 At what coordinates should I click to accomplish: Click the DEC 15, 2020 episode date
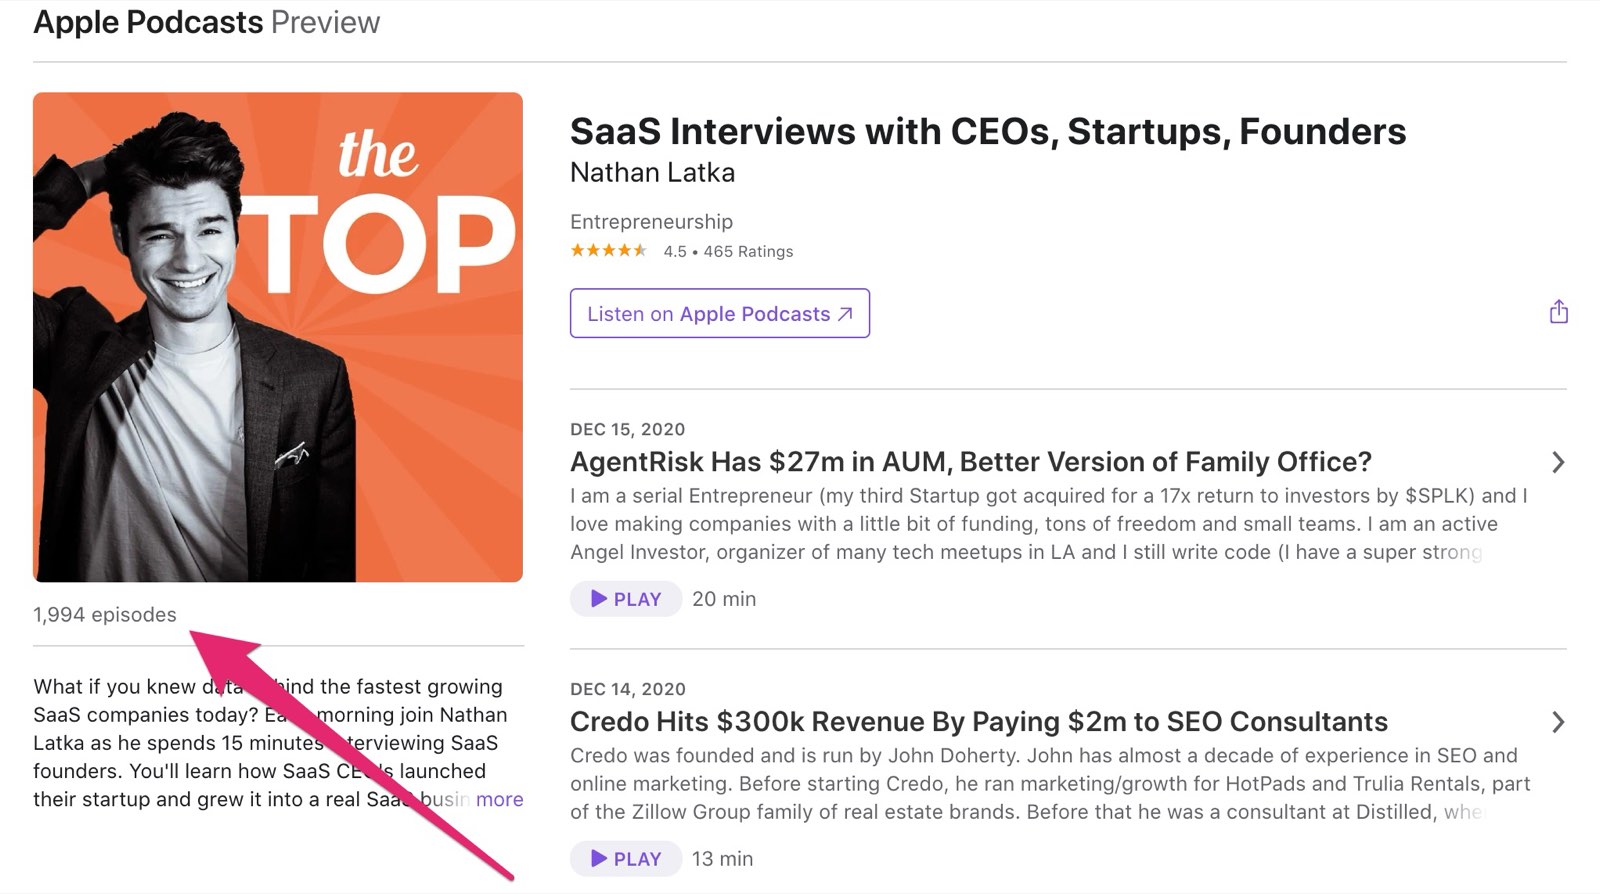click(x=627, y=429)
